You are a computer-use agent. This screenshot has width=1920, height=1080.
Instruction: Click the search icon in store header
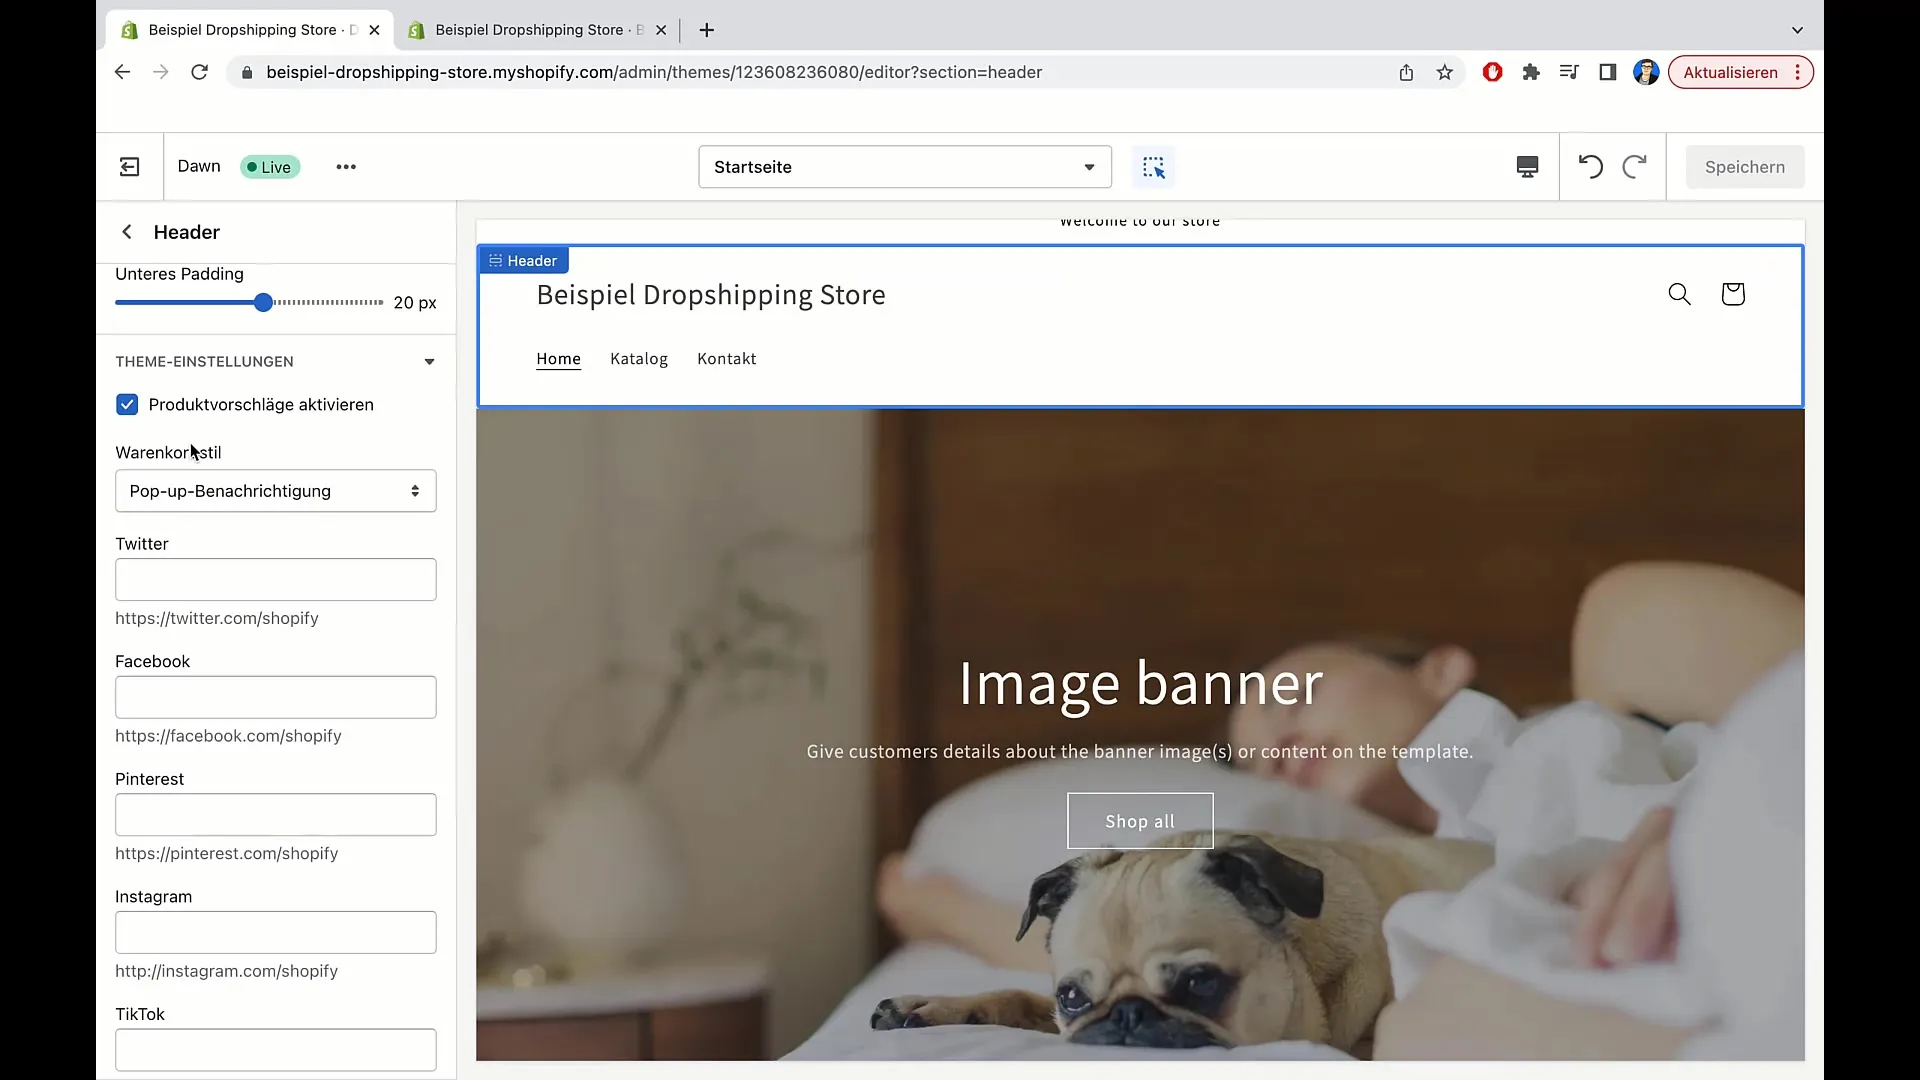1680,293
